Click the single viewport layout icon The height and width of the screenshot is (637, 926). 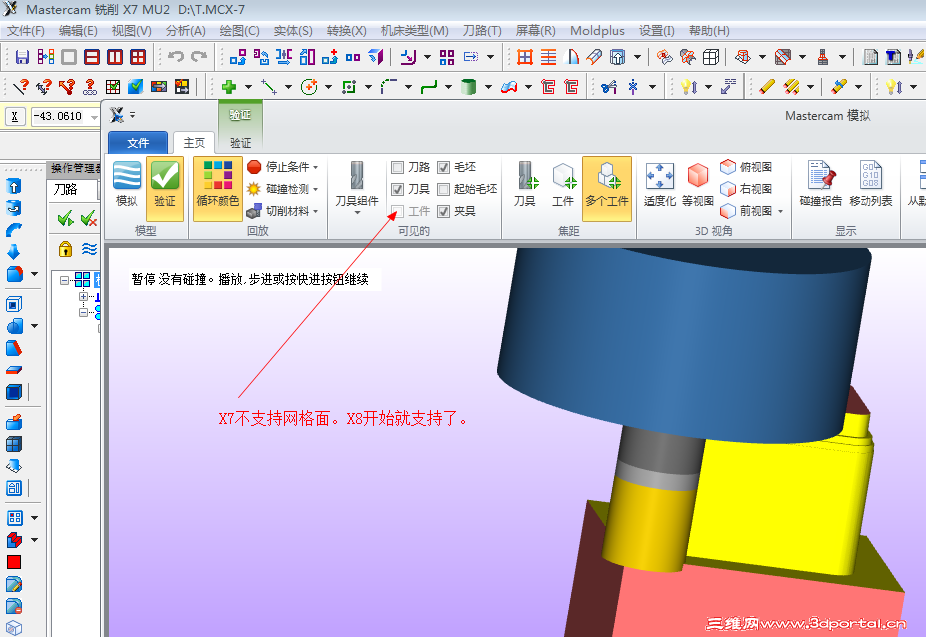tap(69, 57)
